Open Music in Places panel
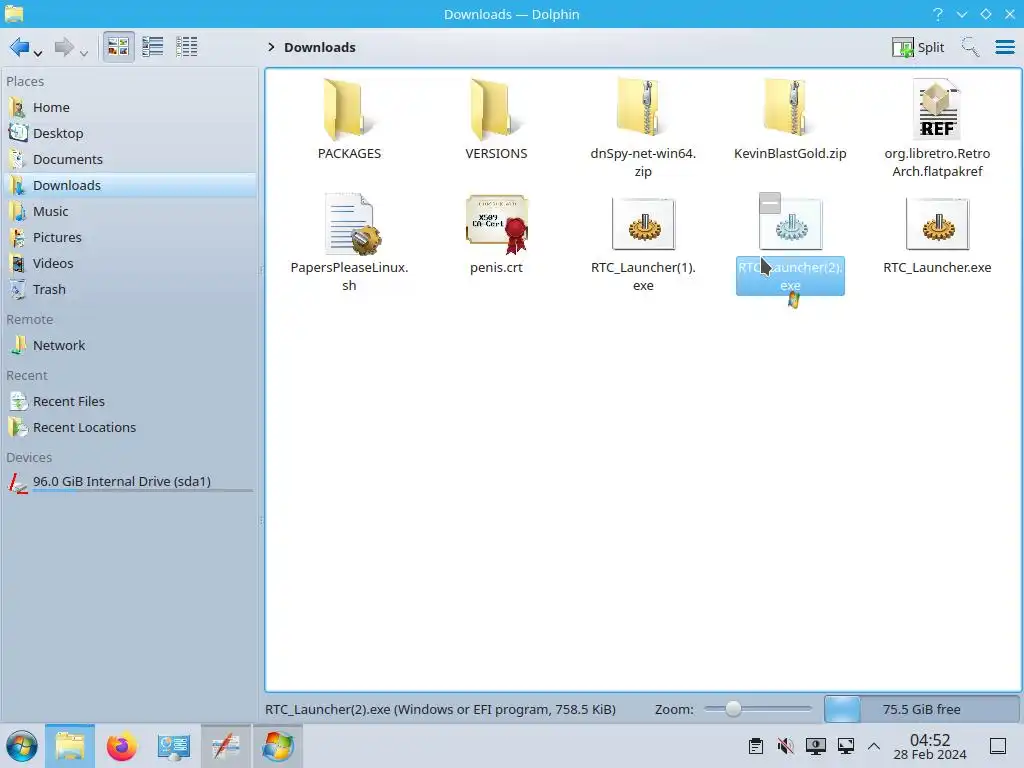Screen dimensions: 1024x768 click(130, 212)
